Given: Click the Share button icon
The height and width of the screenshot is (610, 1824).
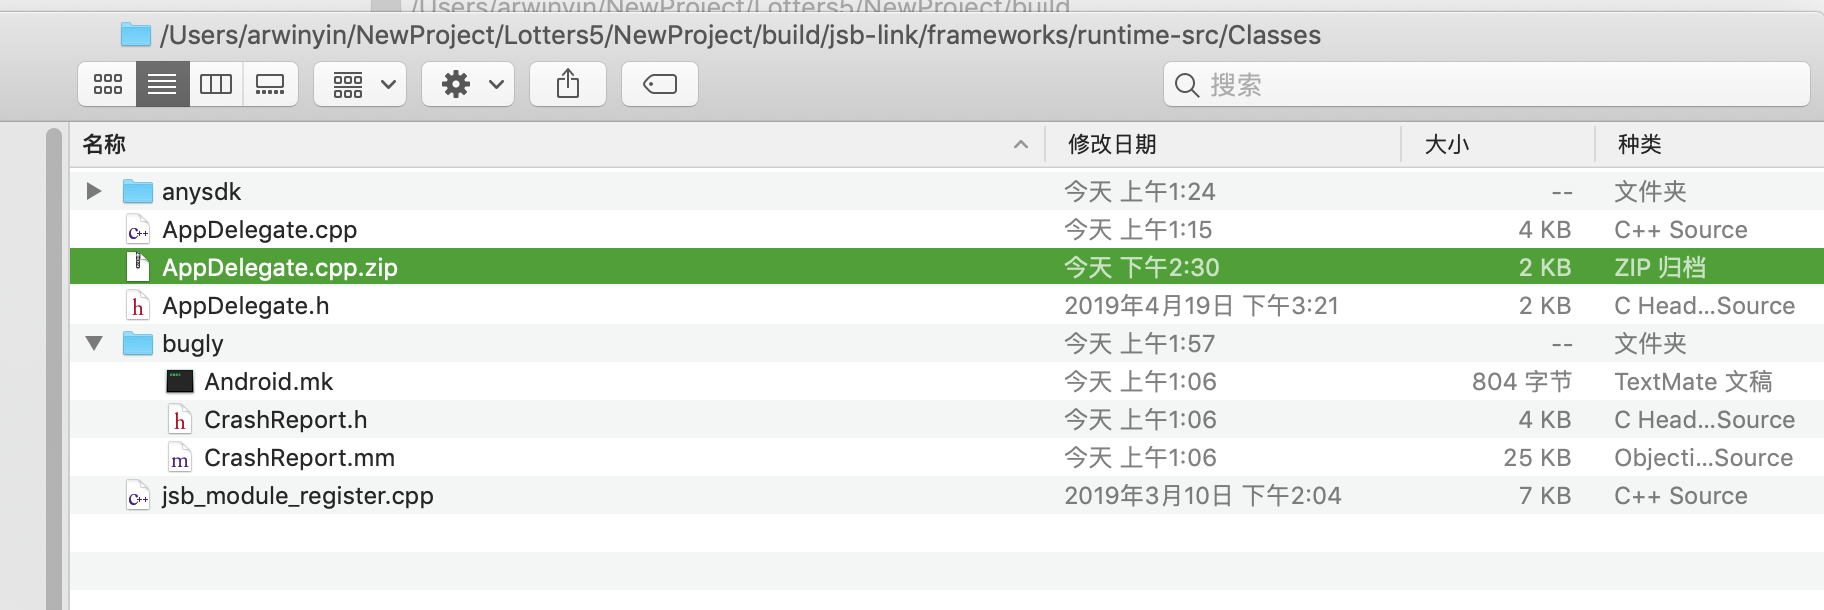Looking at the screenshot, I should [568, 84].
